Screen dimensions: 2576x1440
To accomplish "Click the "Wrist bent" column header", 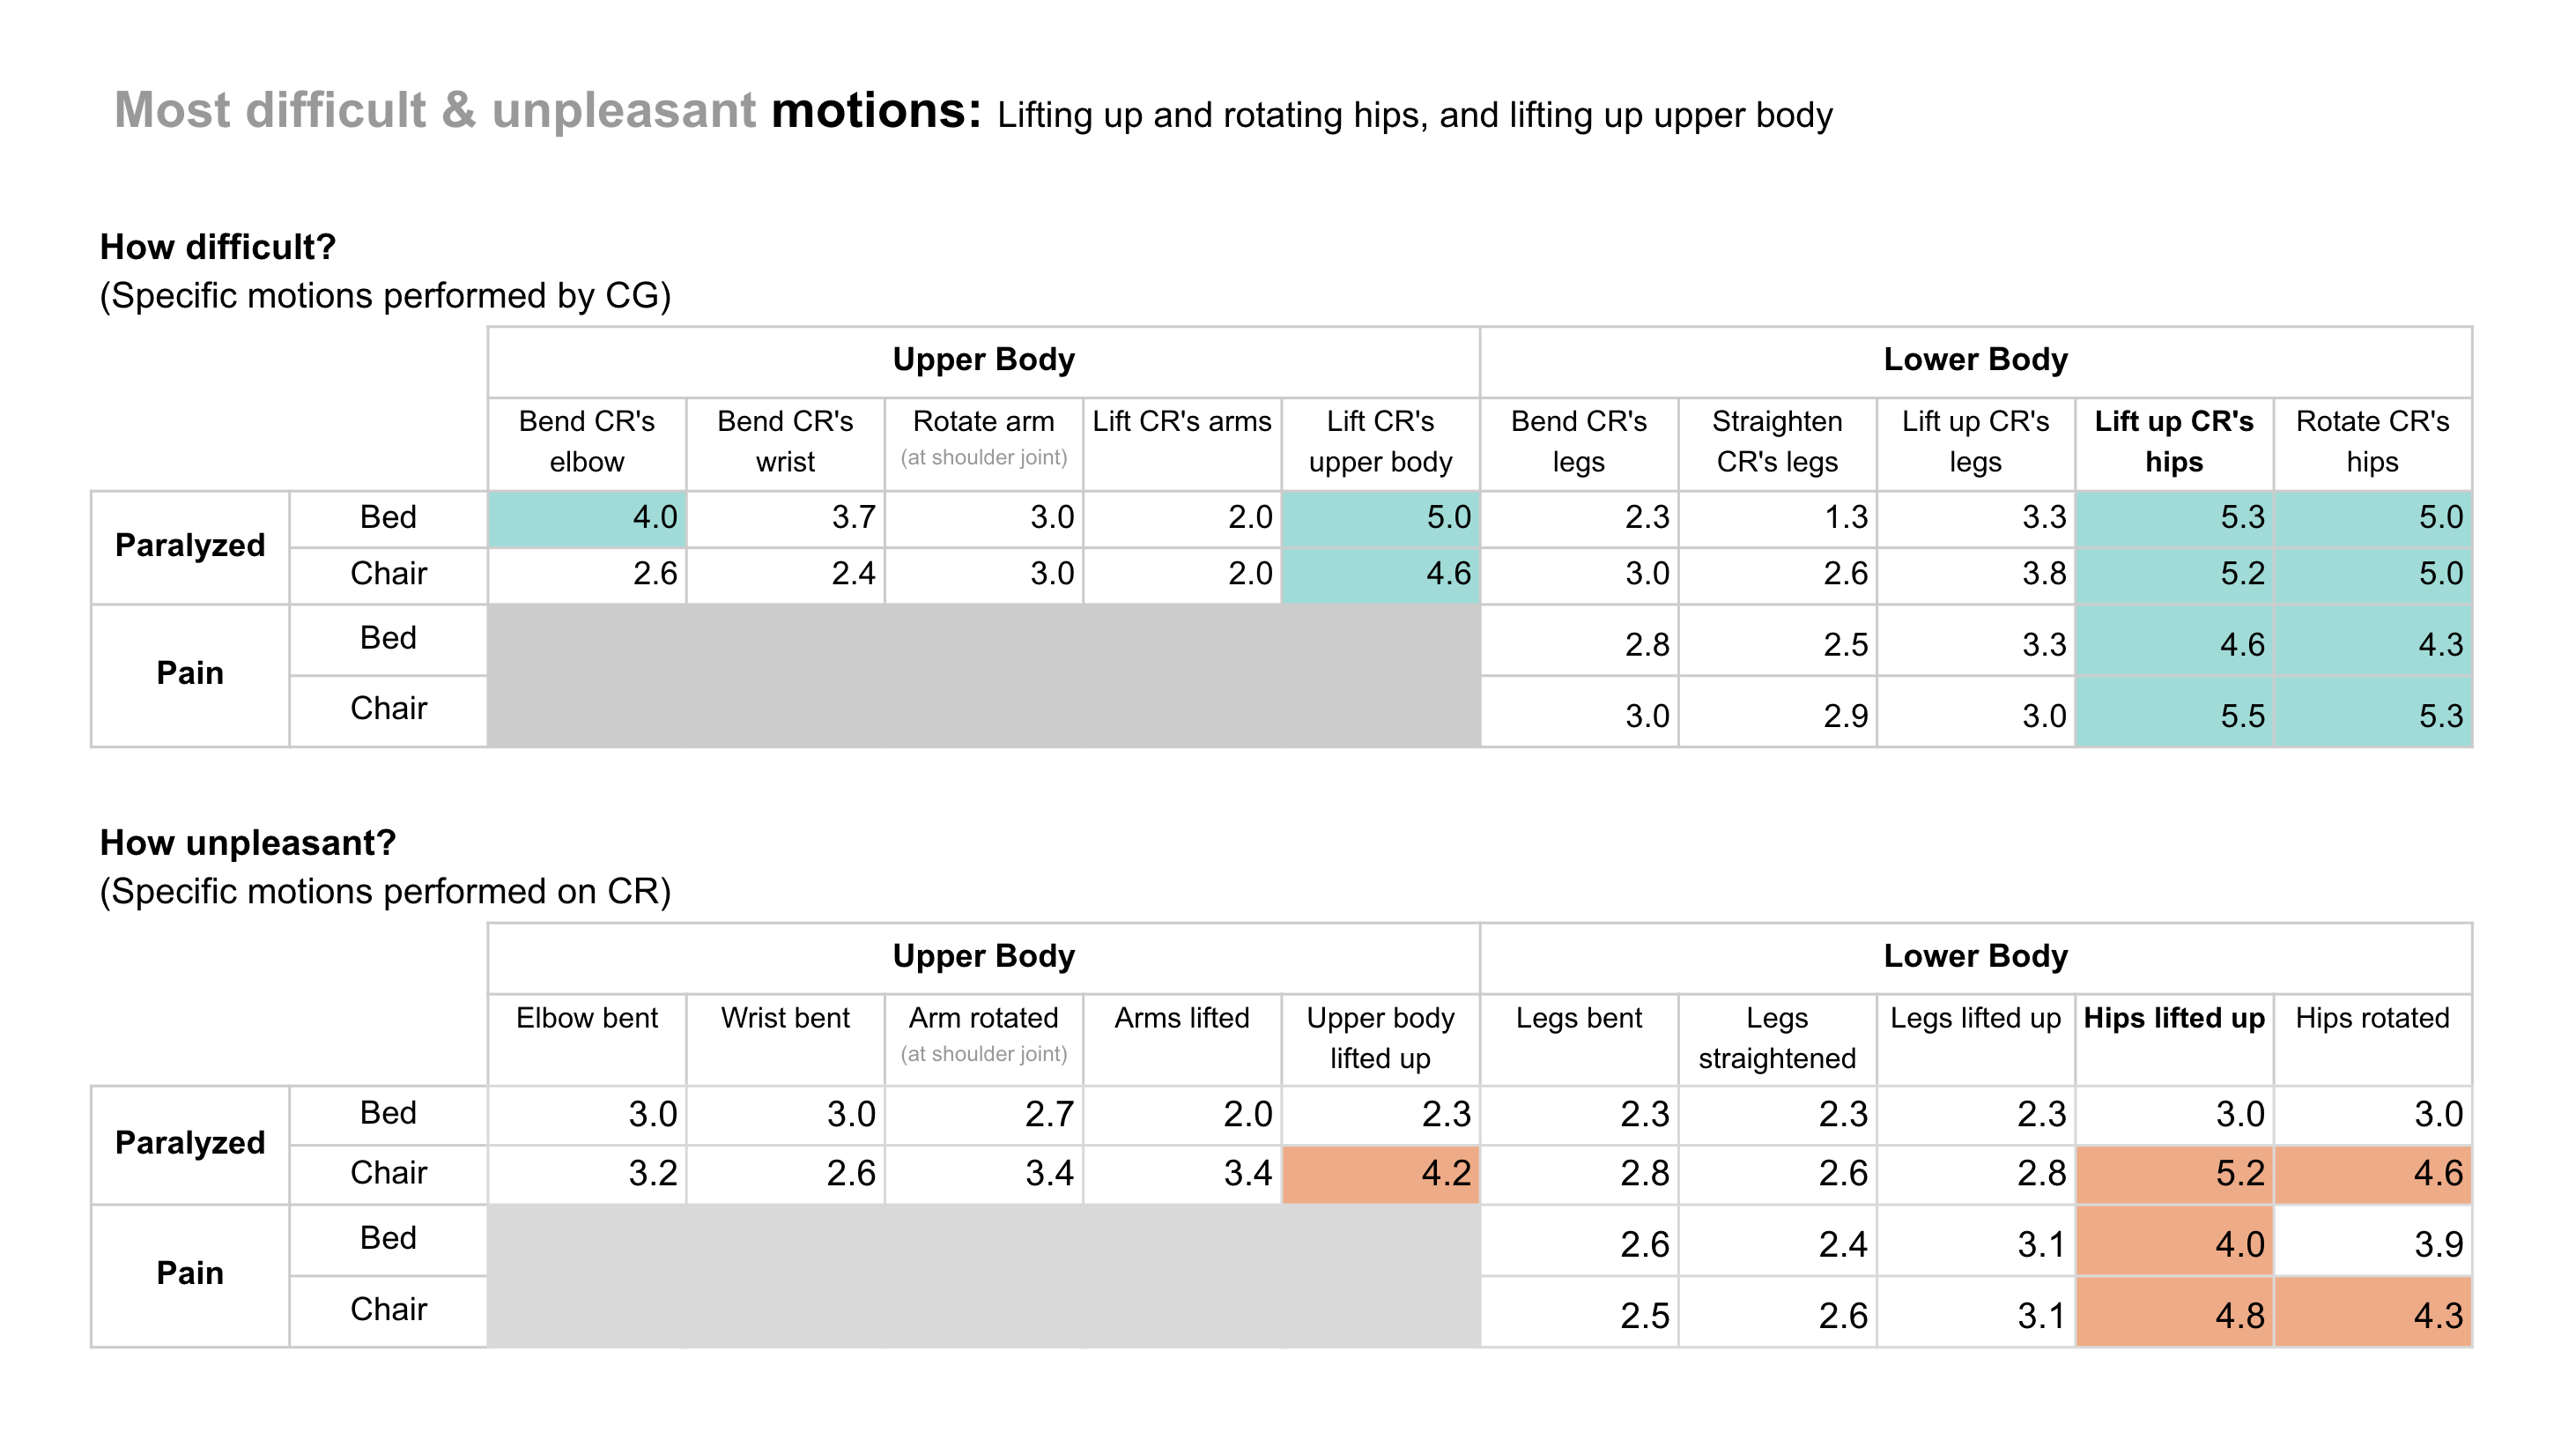I will pos(785,1018).
